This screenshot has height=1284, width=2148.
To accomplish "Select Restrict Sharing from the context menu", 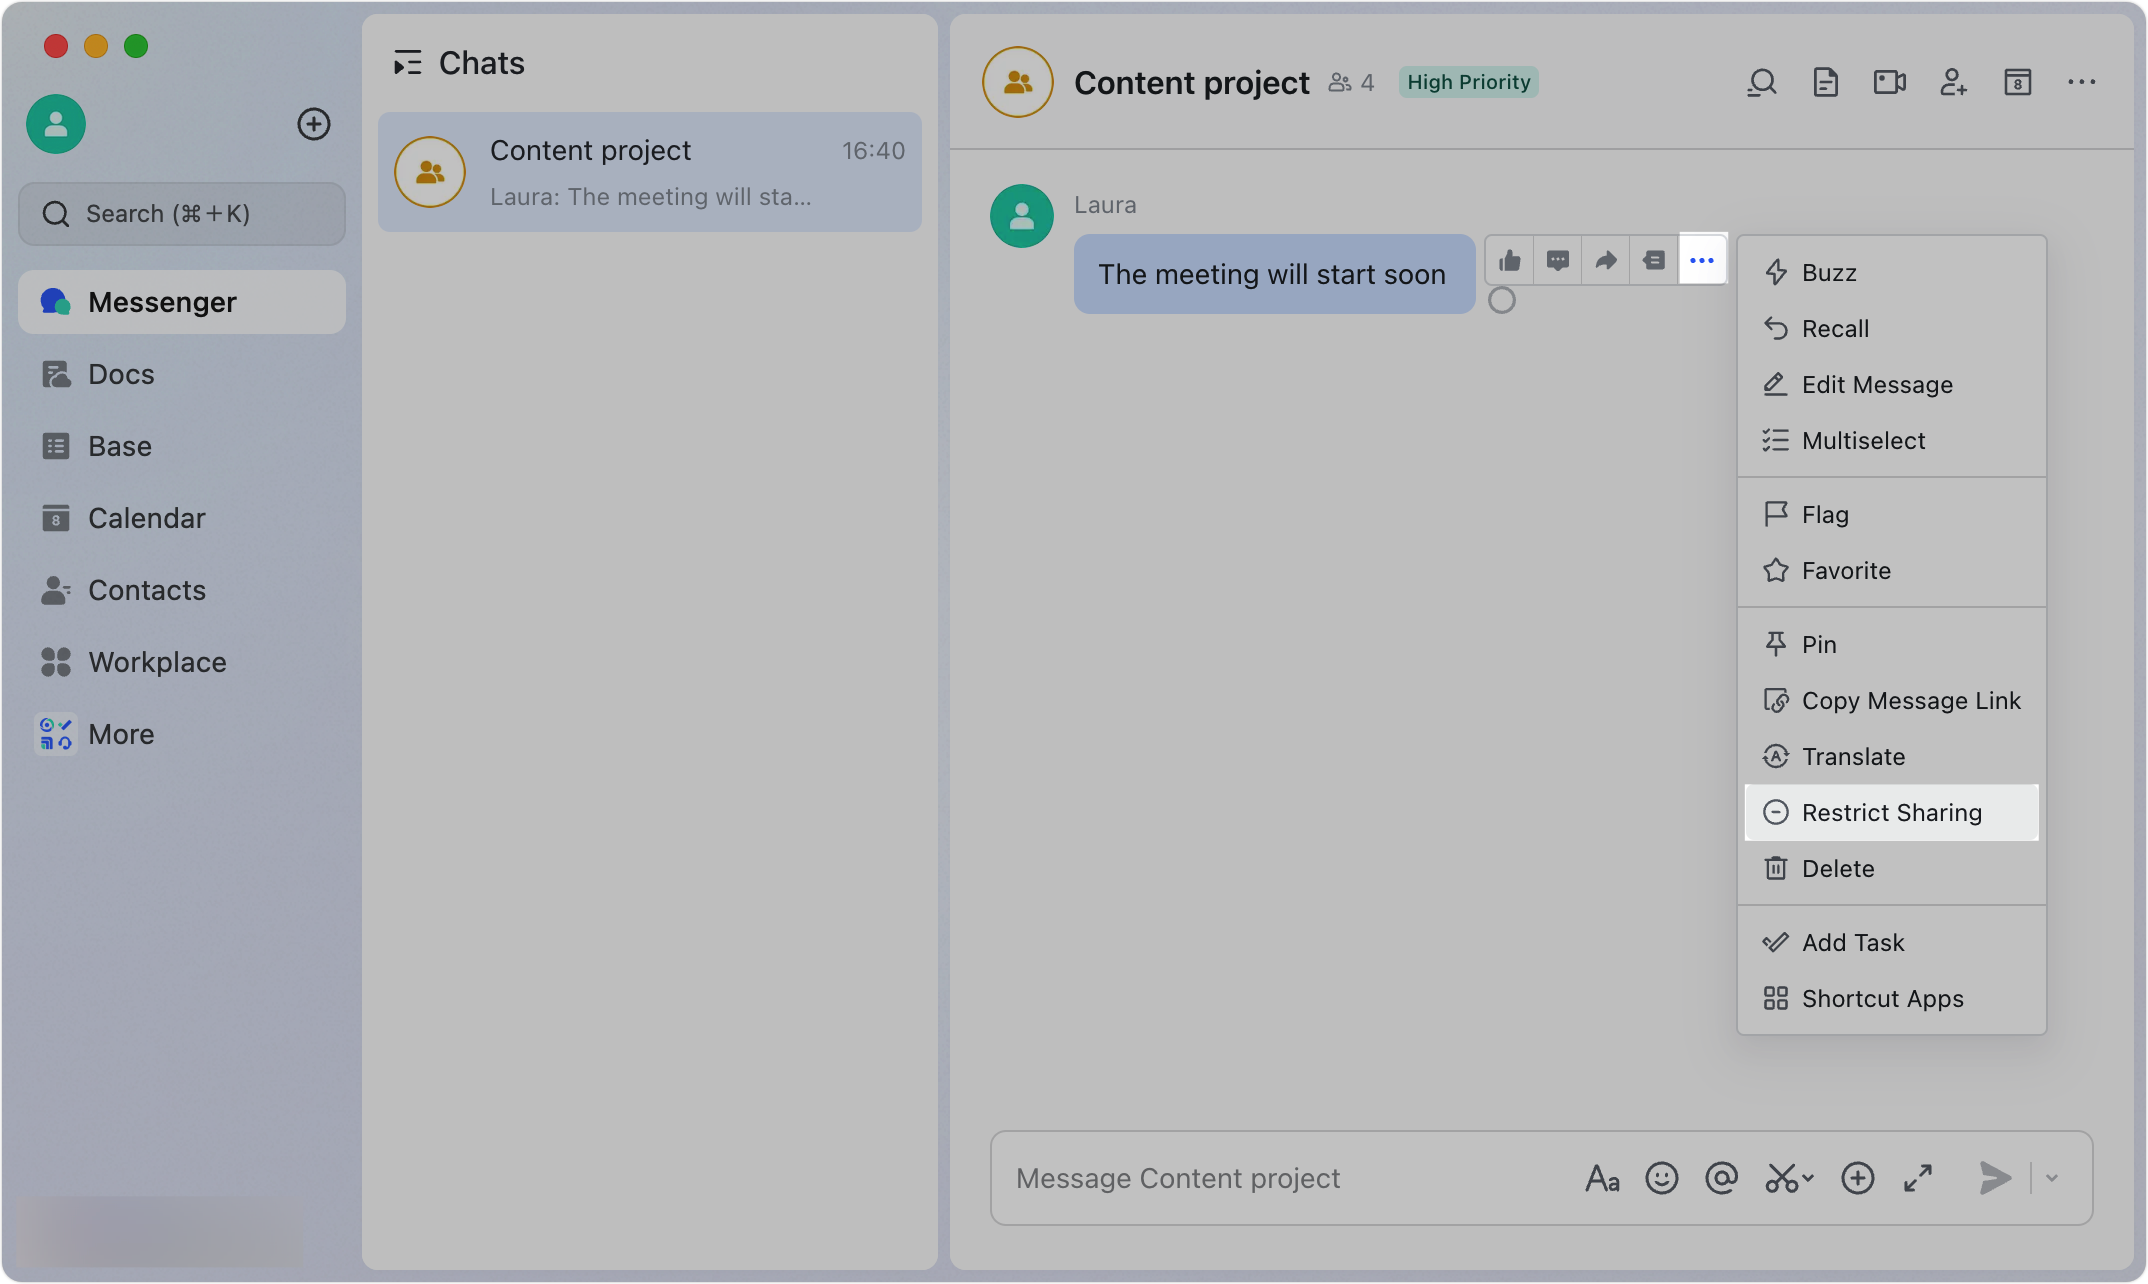I will [x=1891, y=813].
